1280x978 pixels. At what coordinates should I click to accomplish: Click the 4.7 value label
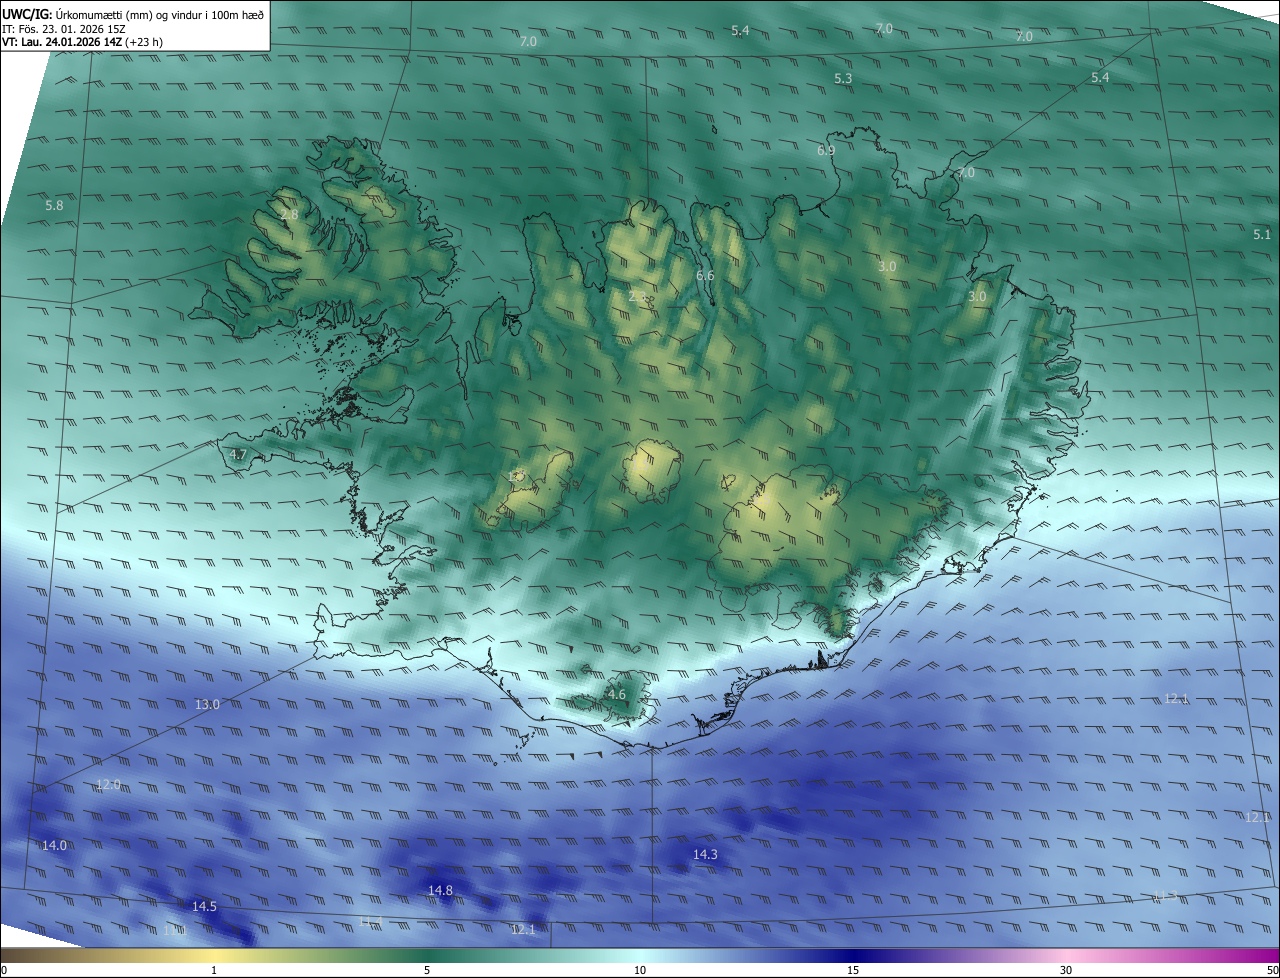pyautogui.click(x=238, y=454)
